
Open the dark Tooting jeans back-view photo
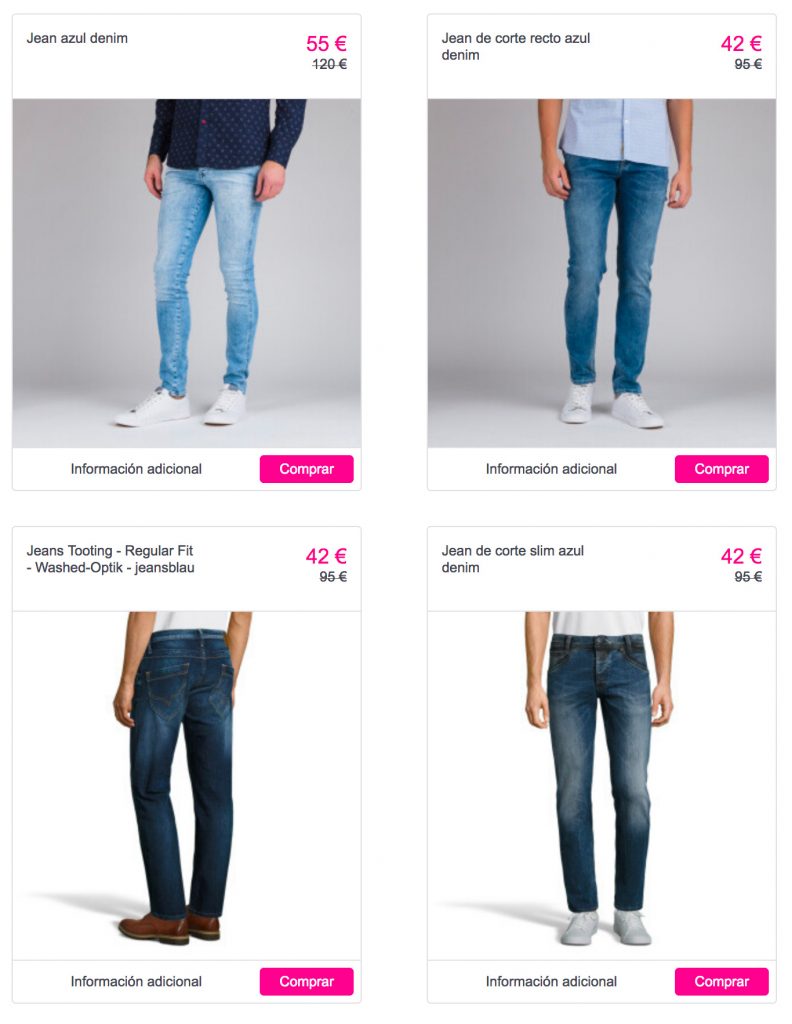pyautogui.click(x=187, y=786)
